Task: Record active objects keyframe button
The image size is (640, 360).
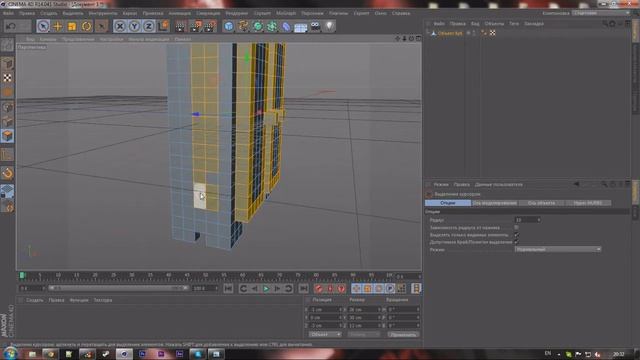Action: coord(319,289)
